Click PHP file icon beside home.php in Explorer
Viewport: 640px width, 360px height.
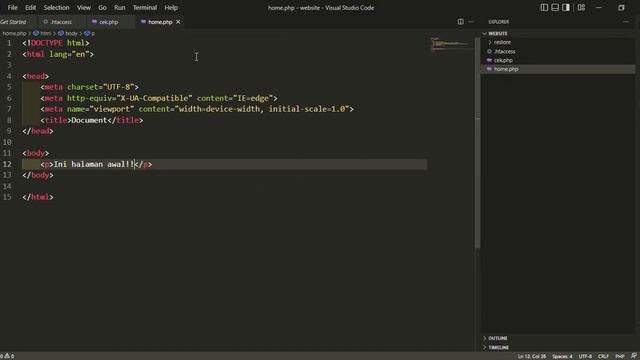[x=489, y=69]
